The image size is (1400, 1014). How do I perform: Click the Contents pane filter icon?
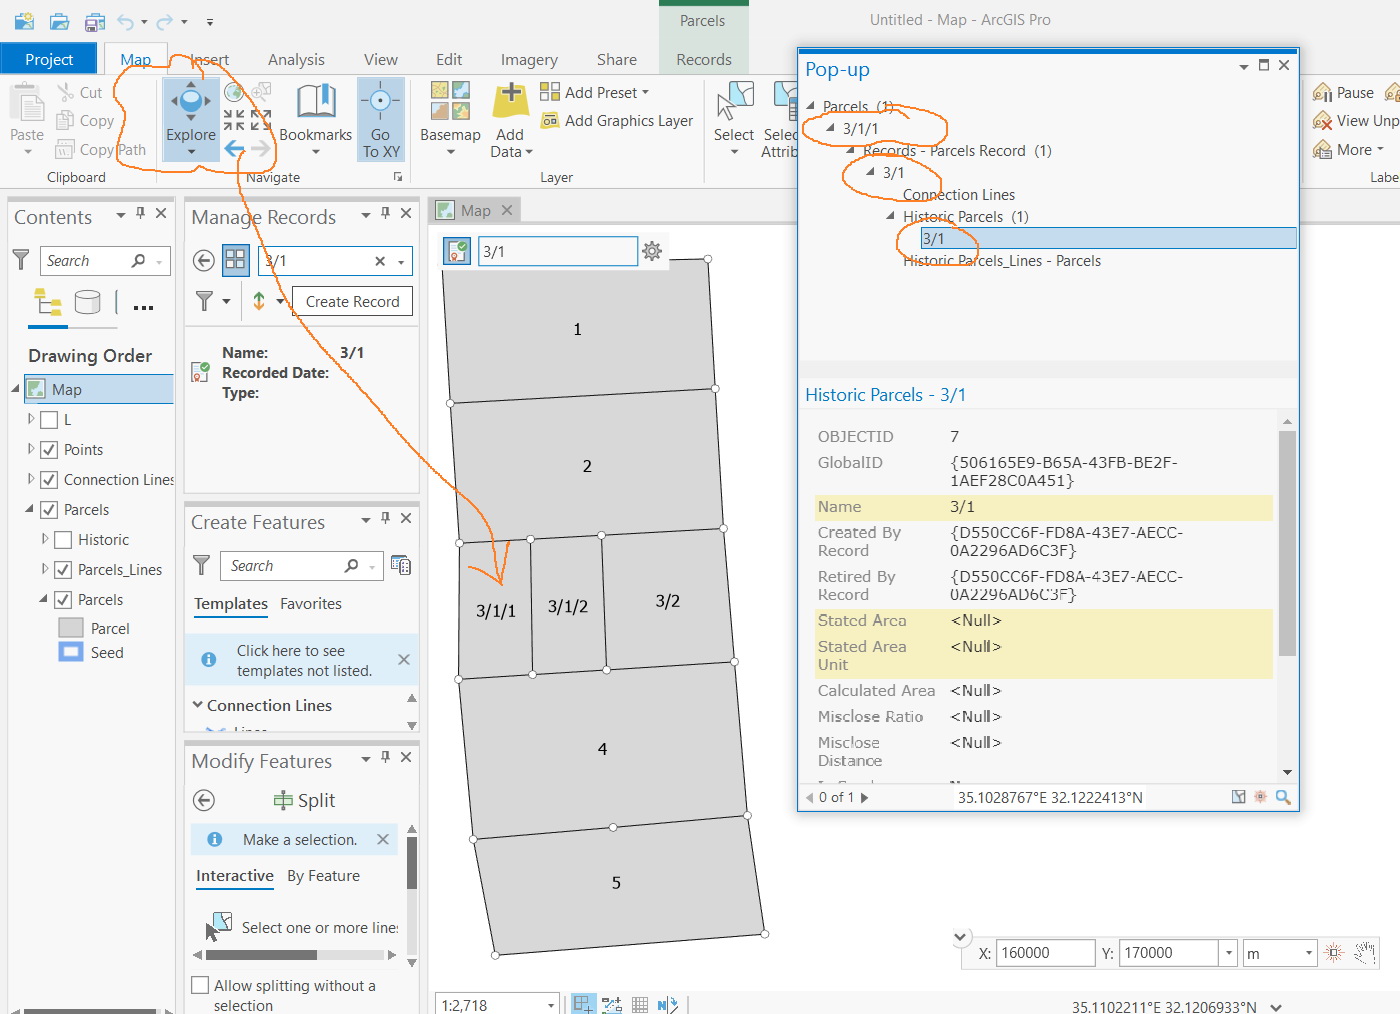coord(20,260)
